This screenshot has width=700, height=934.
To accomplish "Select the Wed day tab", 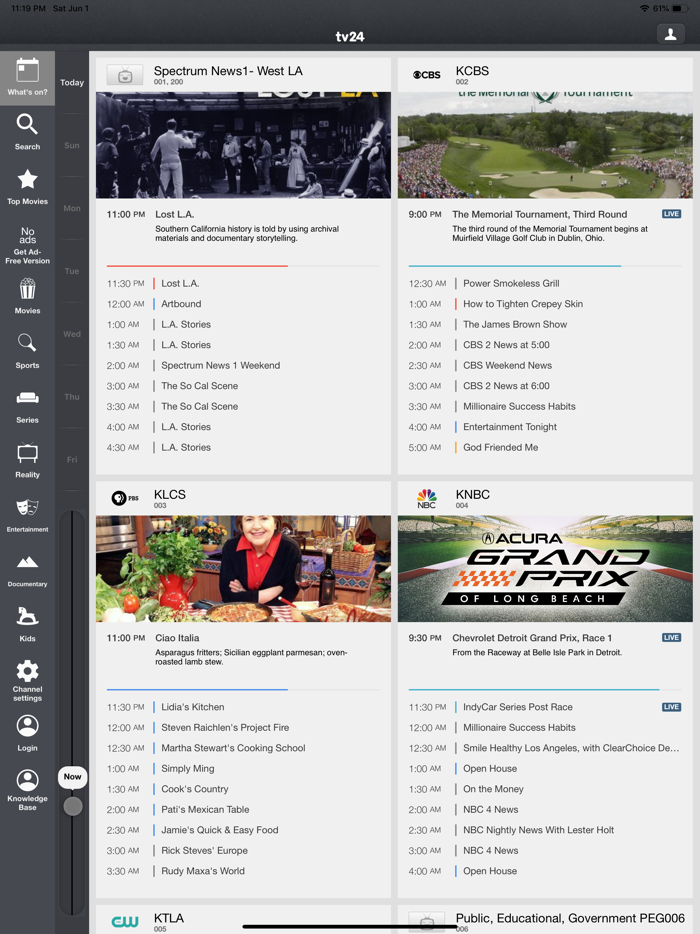I will (x=72, y=334).
